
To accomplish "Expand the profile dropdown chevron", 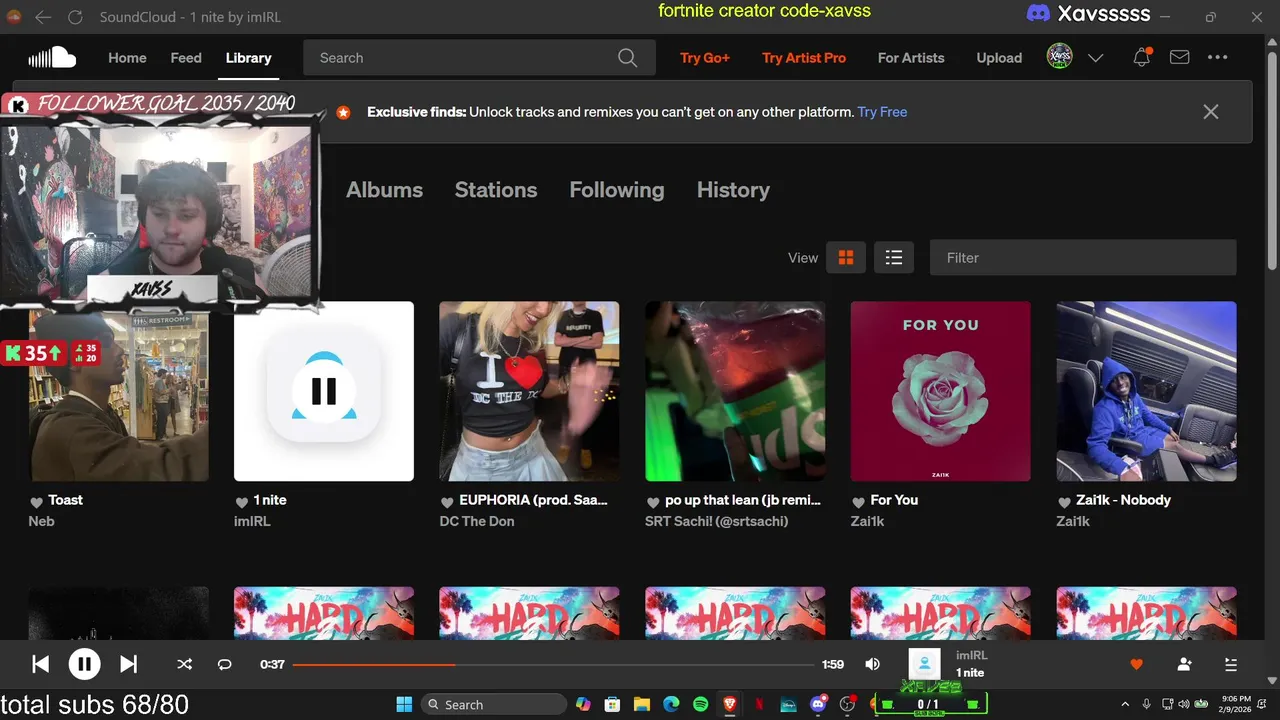I will 1095,58.
